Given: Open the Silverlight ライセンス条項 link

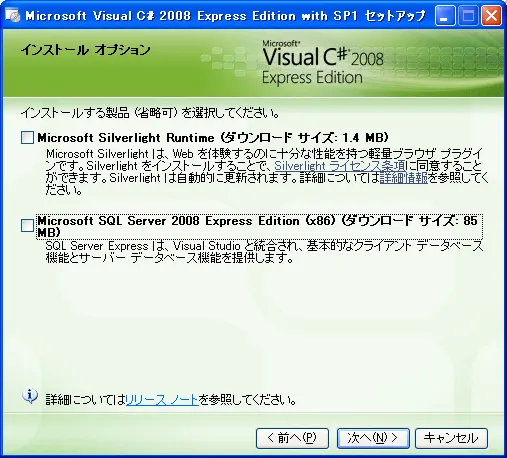Looking at the screenshot, I should click(340, 166).
